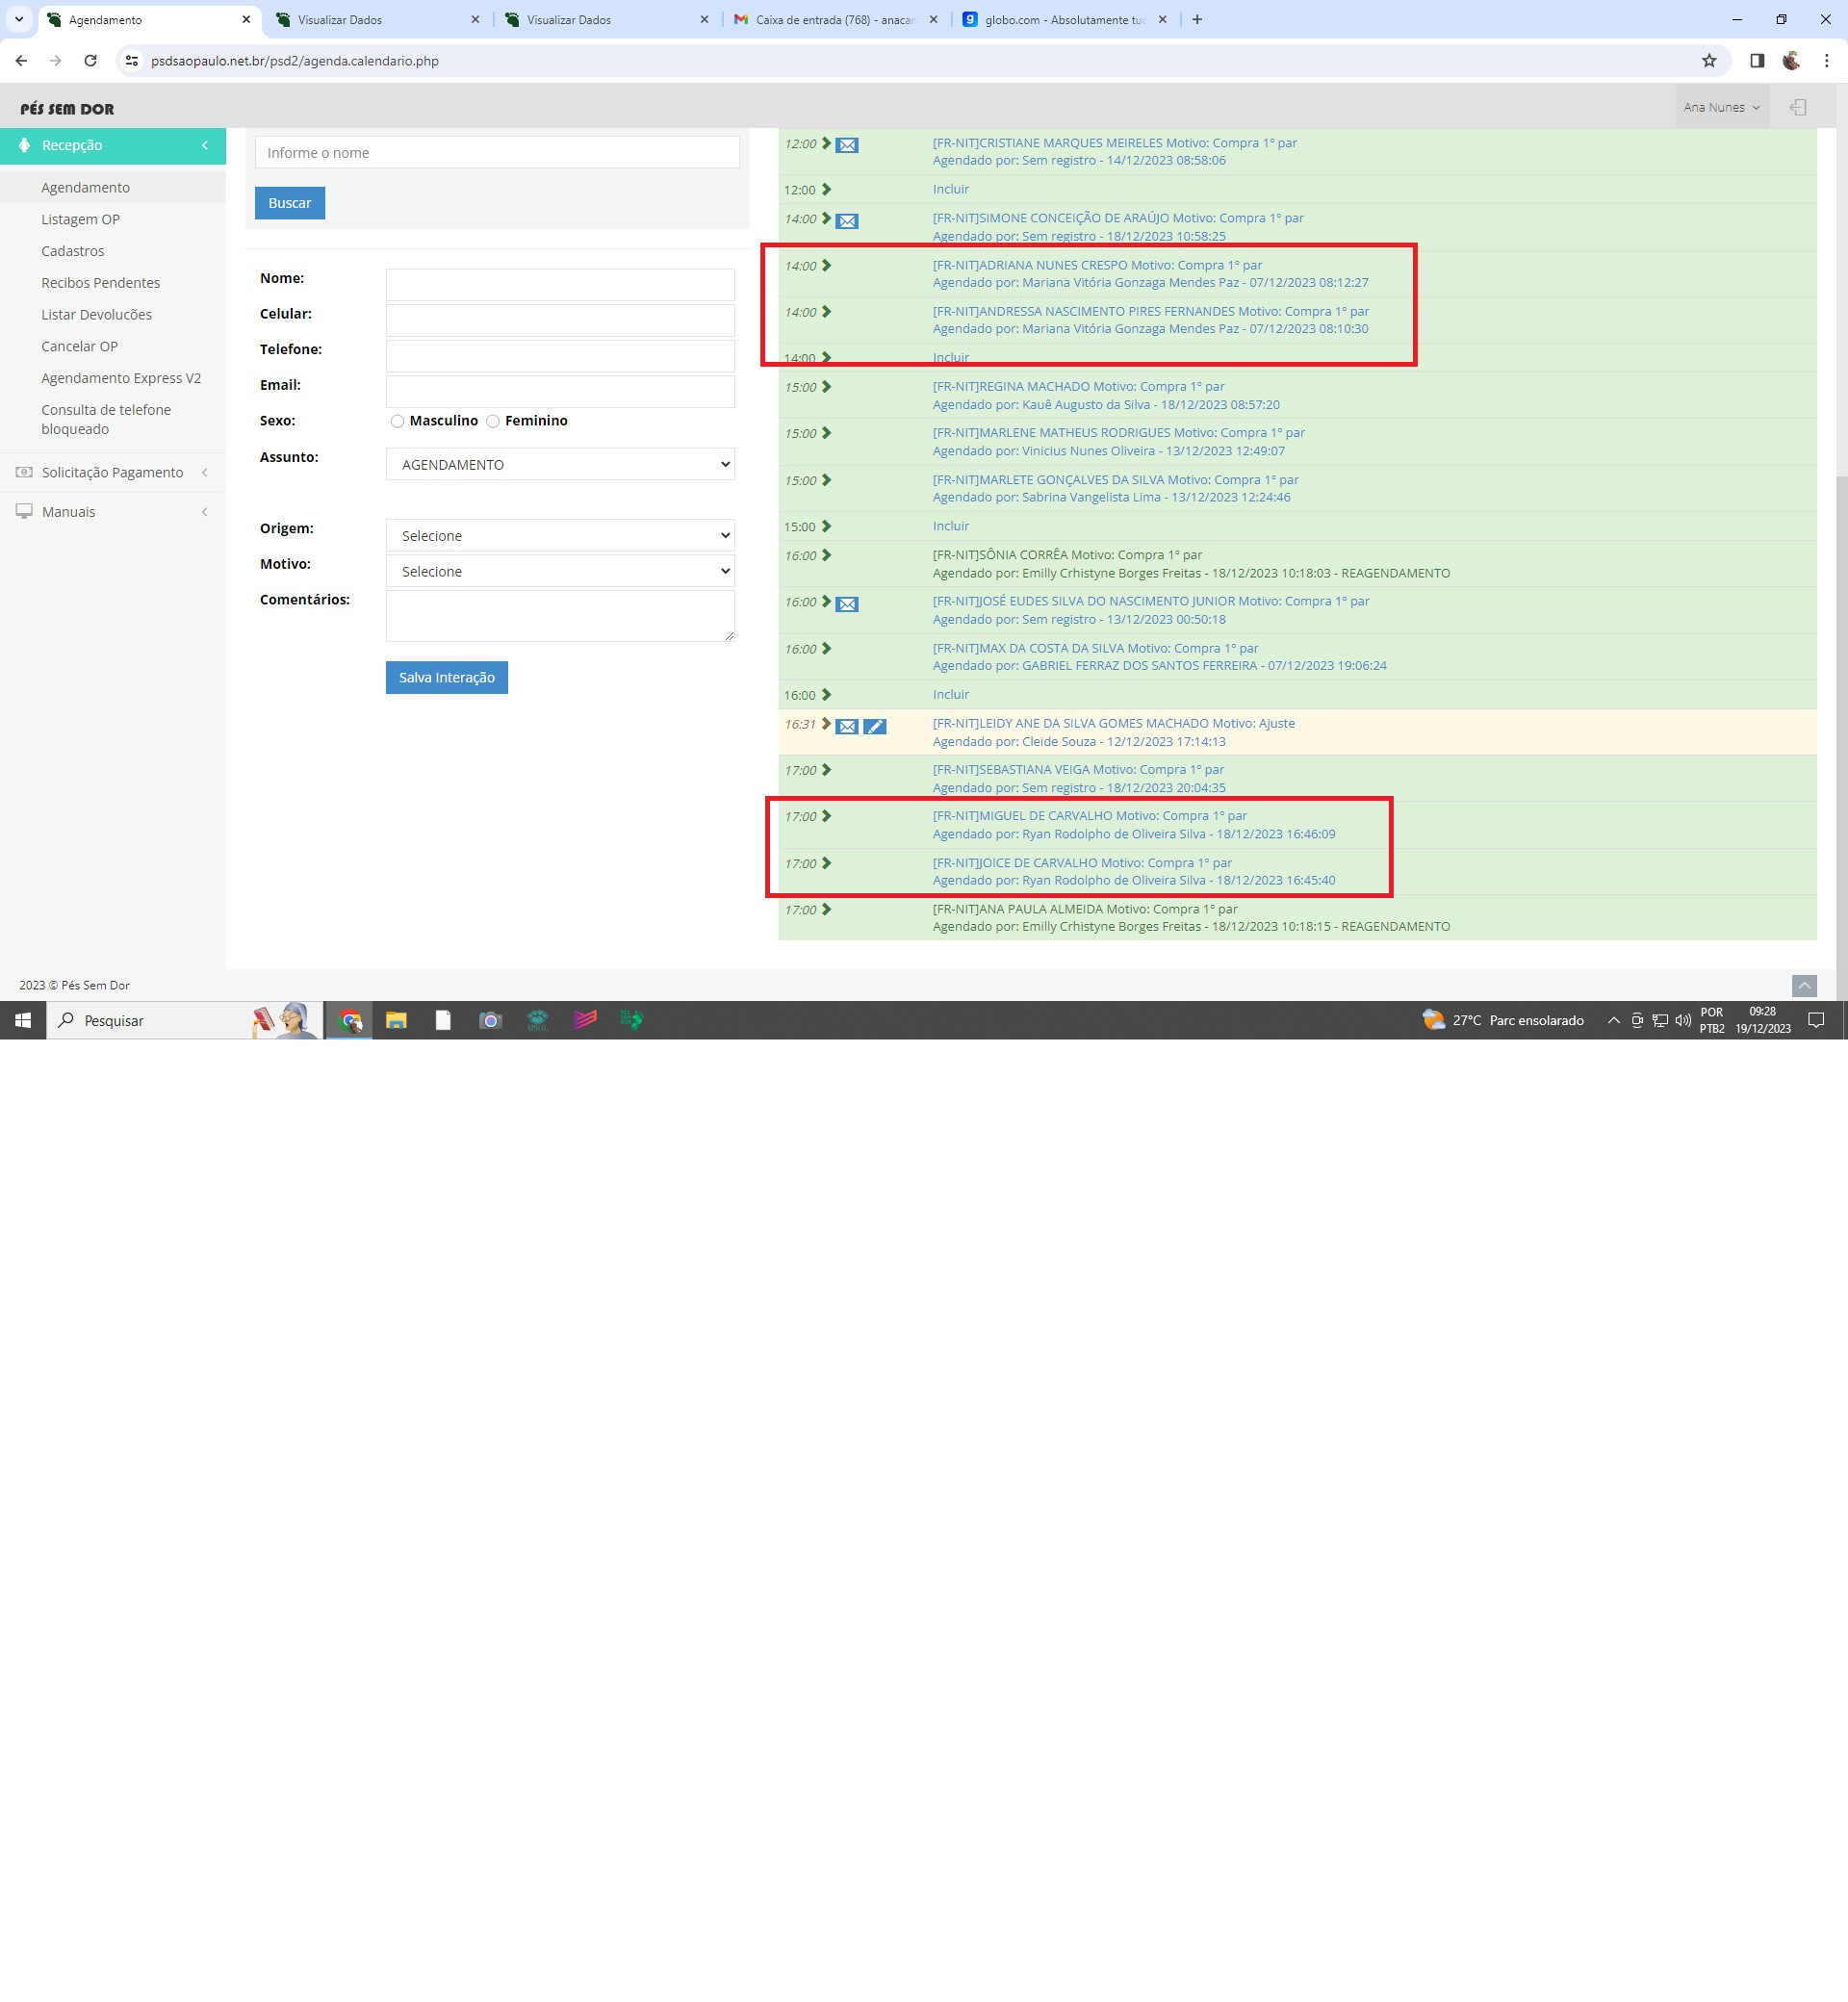Click scroll-to-top arrow in page footer
The image size is (1848, 2002).
pyautogui.click(x=1803, y=986)
